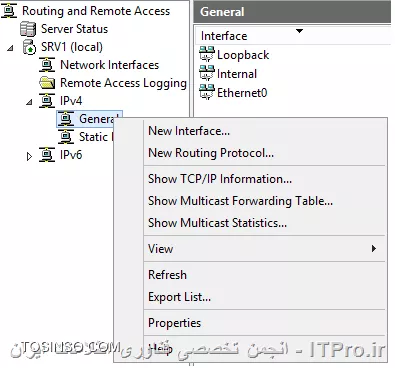
Task: Click the SRV1 (local) server icon
Action: [x=29, y=47]
